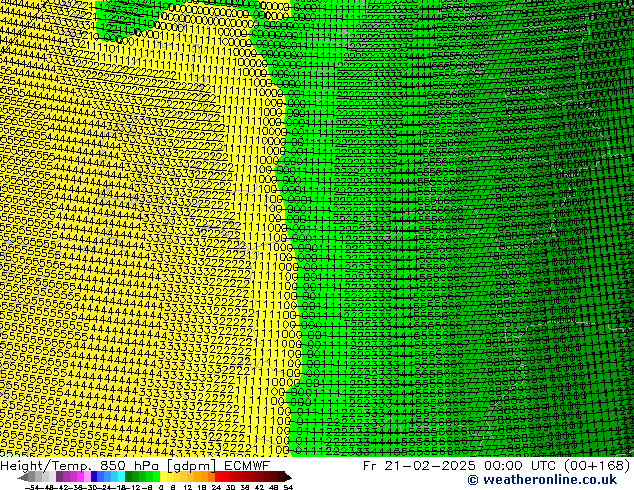The width and height of the screenshot is (634, 490).
Task: Click the forecast date 'Fr 21-02-2025 00:00 UTC (00+168)'
Action: coord(497,465)
